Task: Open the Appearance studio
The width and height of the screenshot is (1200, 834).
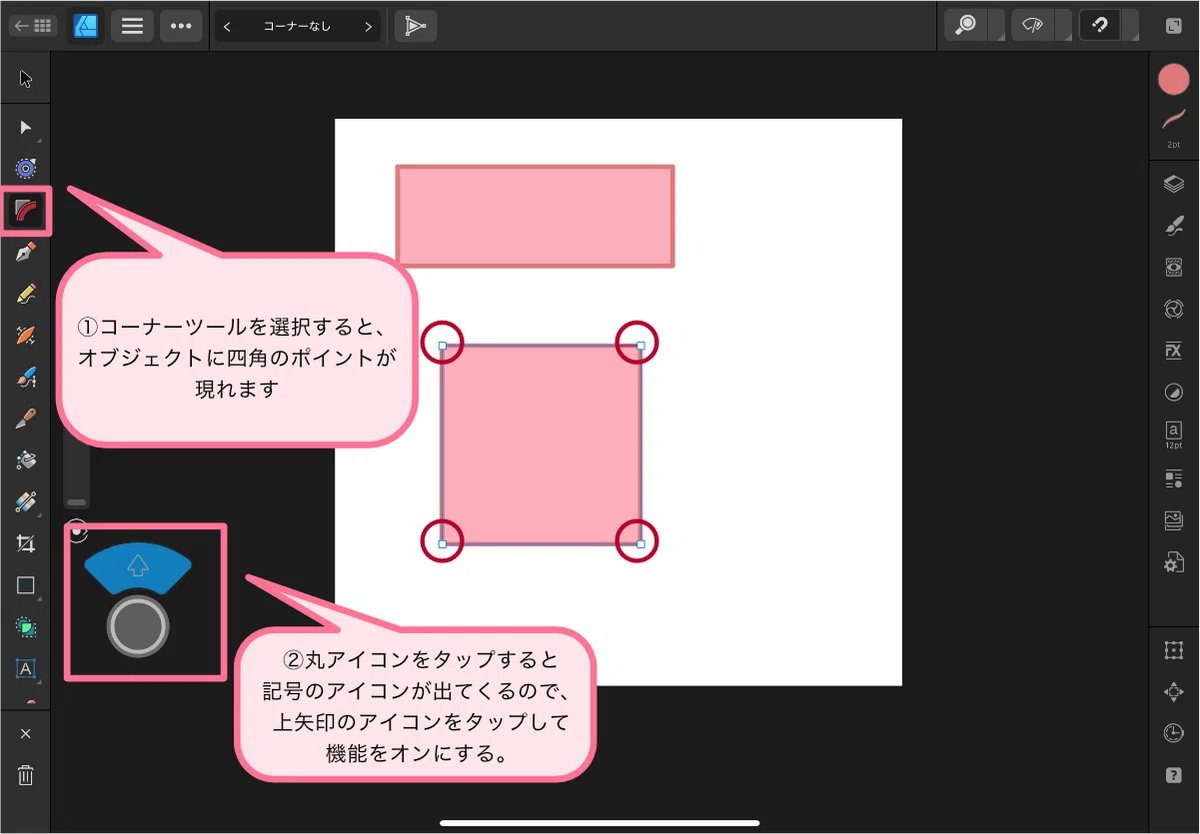Action: (1174, 268)
